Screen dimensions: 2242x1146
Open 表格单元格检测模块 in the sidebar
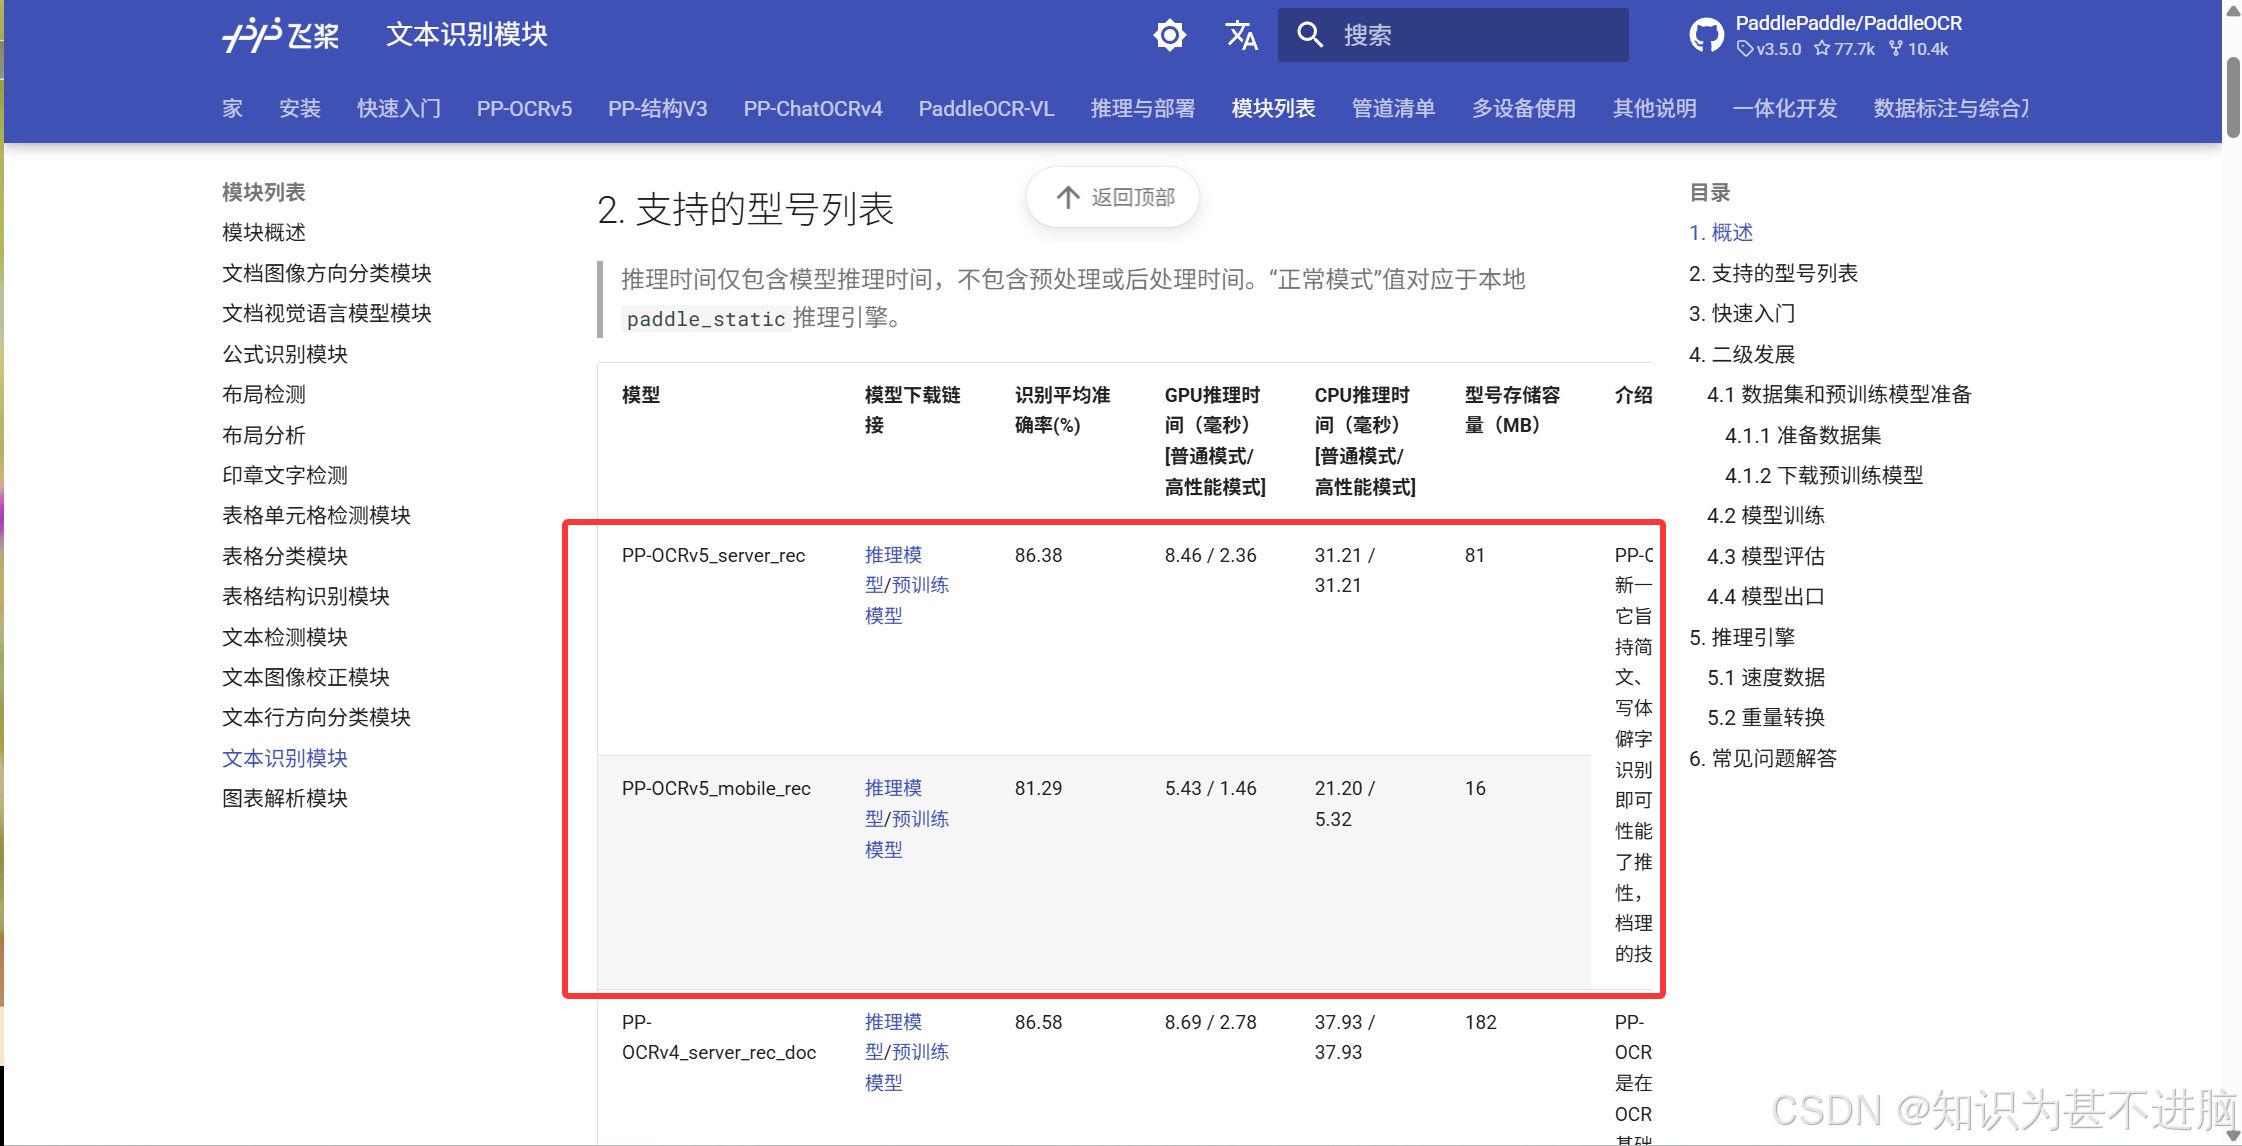[x=316, y=515]
